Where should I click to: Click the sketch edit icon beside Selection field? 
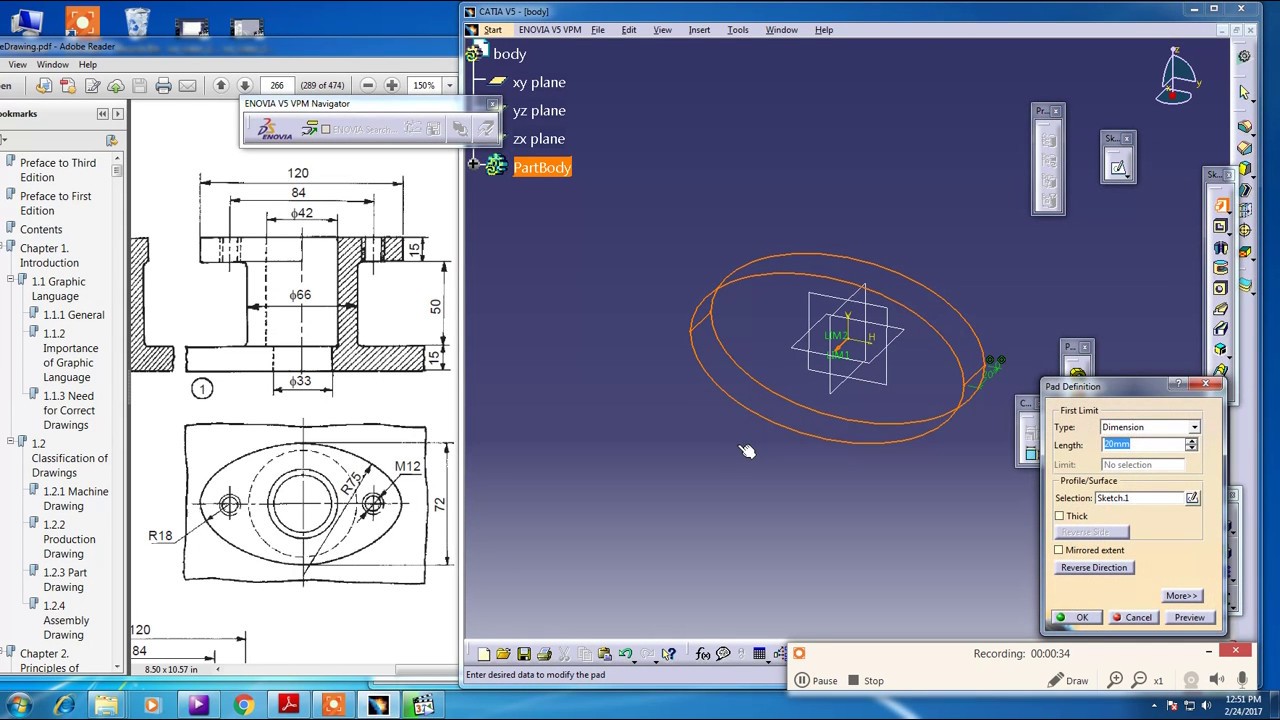tap(1192, 498)
